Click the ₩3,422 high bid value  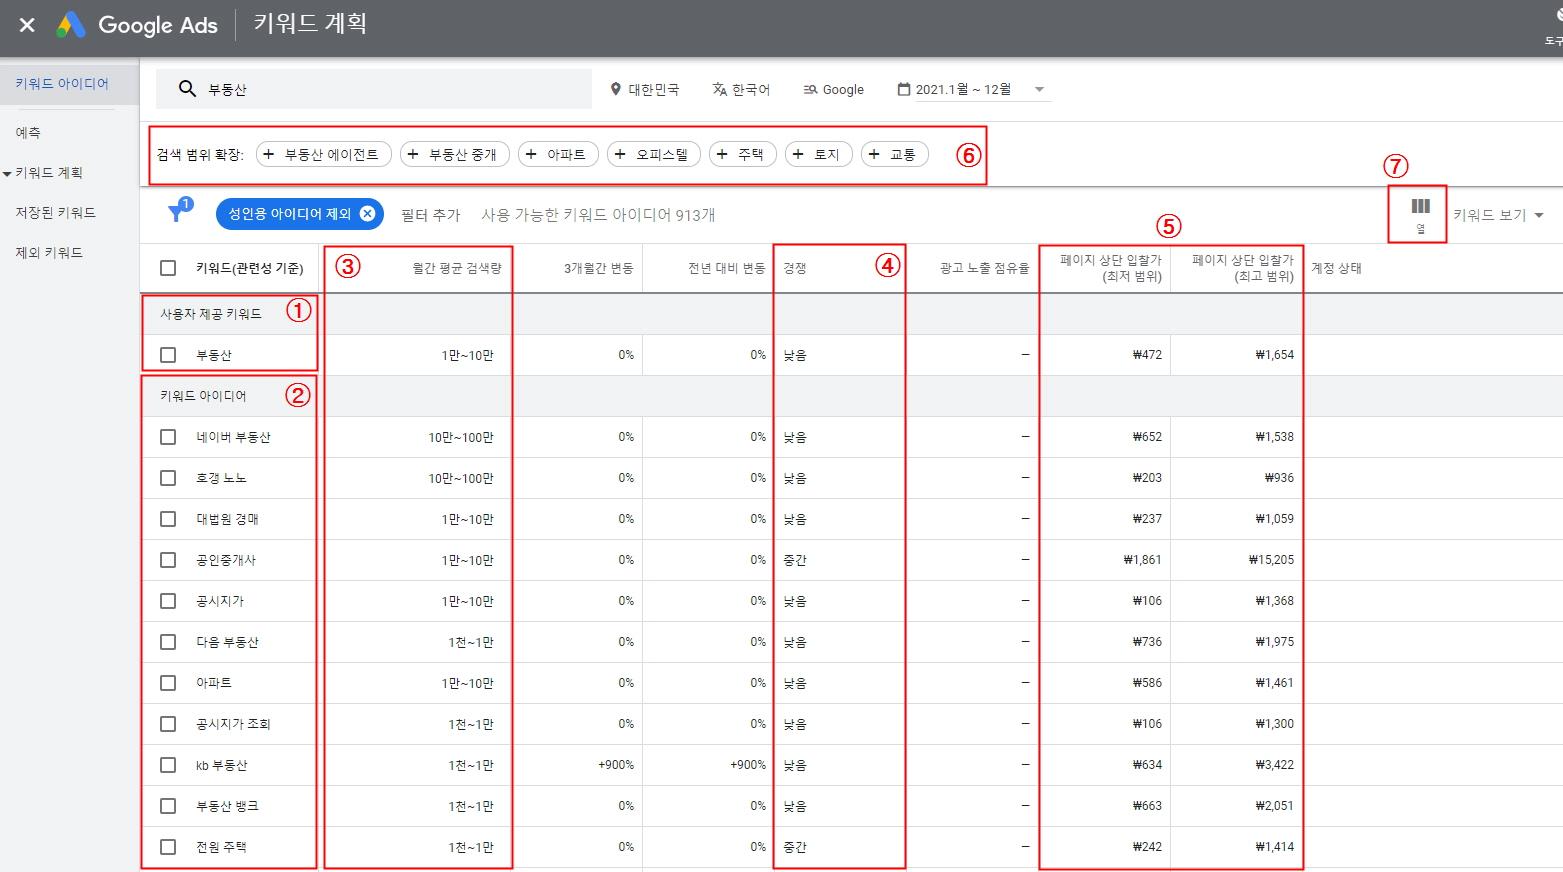[1275, 765]
